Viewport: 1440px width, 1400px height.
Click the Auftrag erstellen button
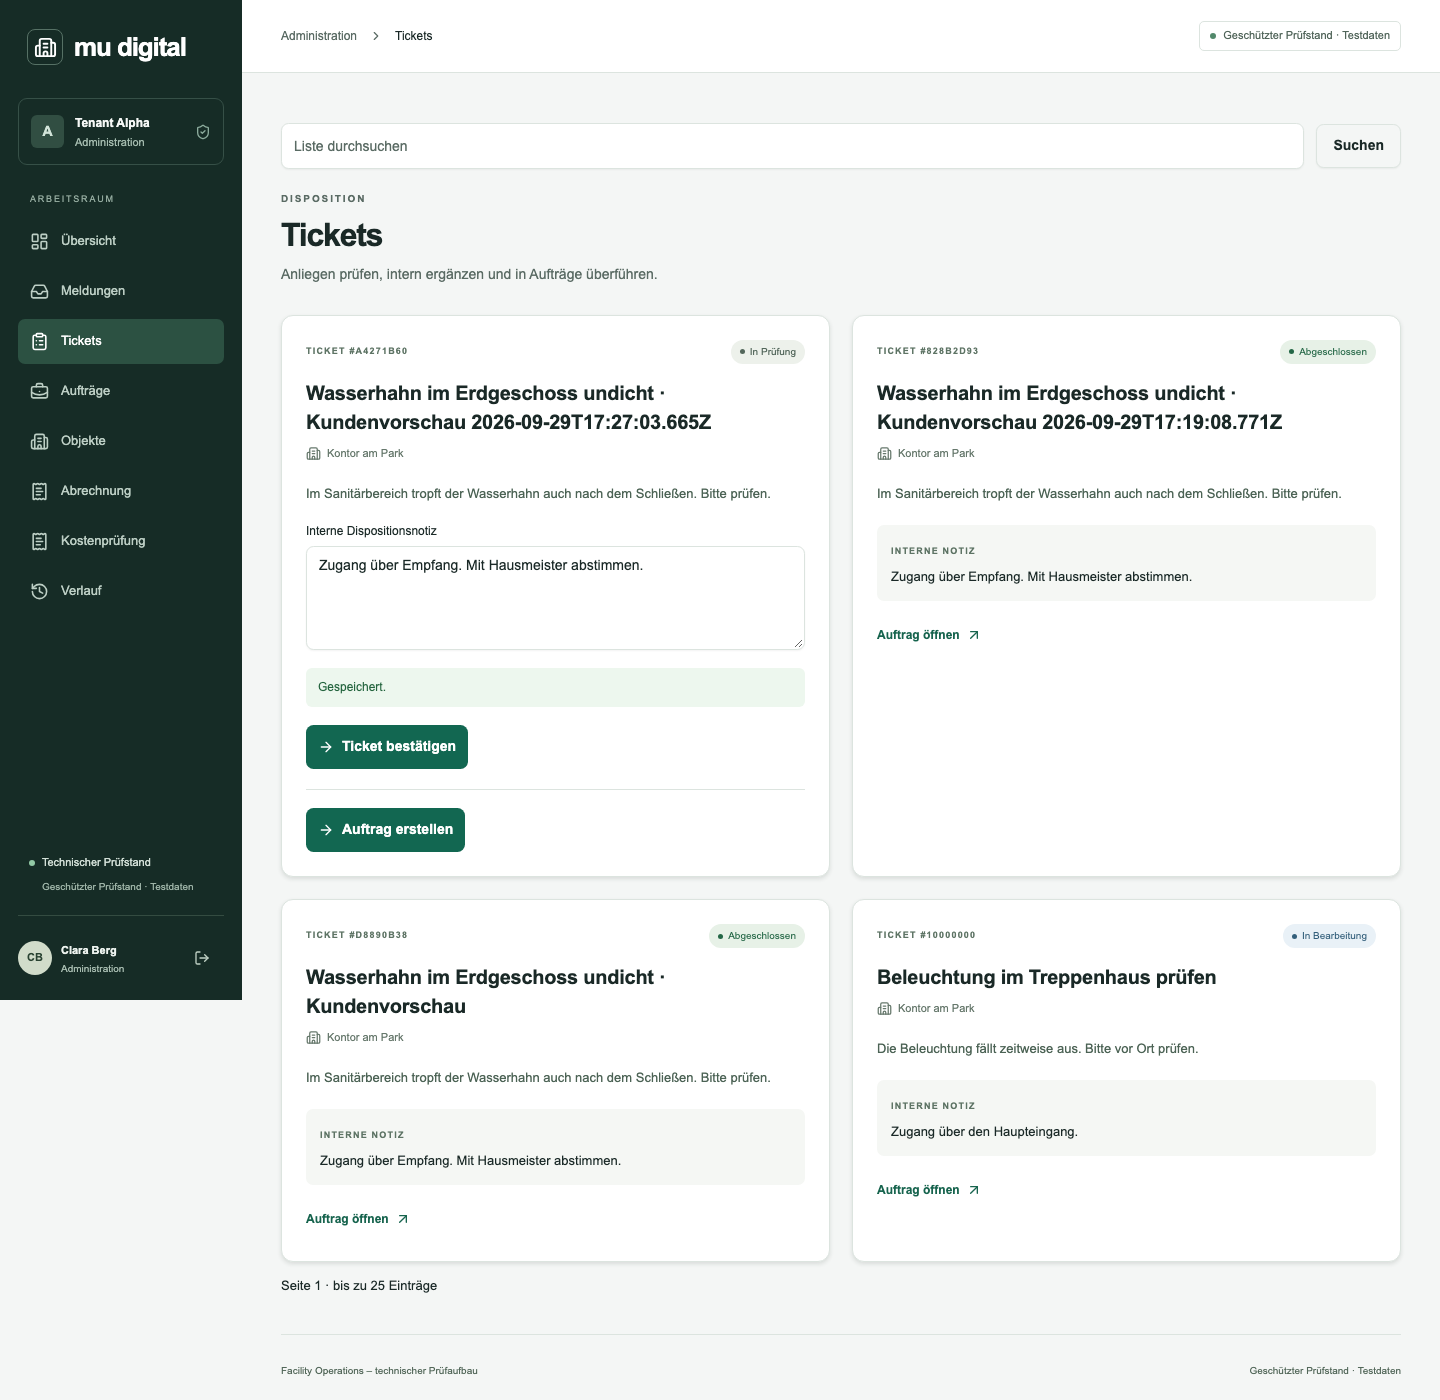tap(385, 830)
